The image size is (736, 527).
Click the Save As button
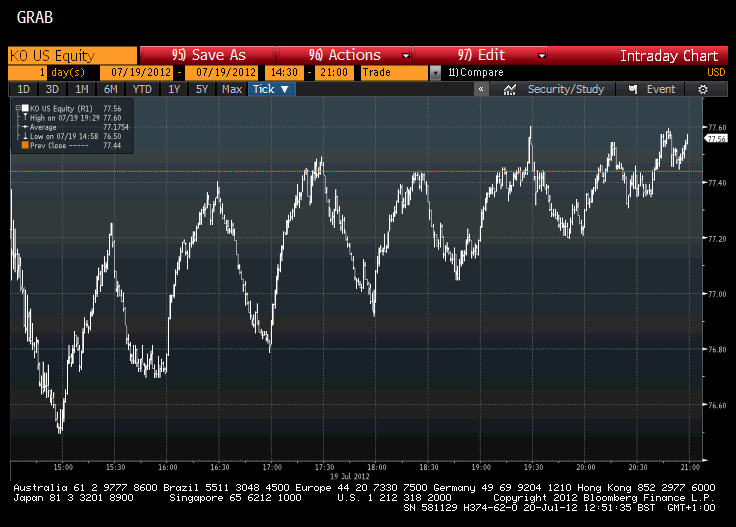point(208,55)
